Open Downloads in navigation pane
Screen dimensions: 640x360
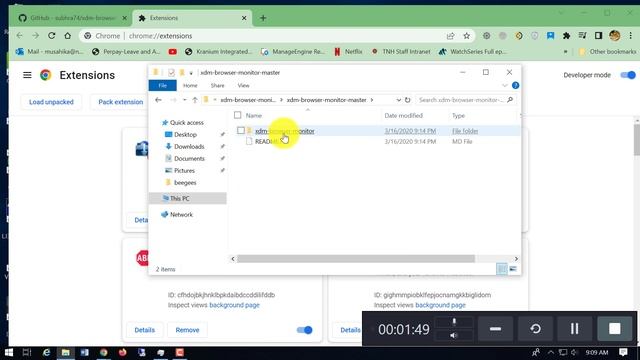tap(189, 147)
